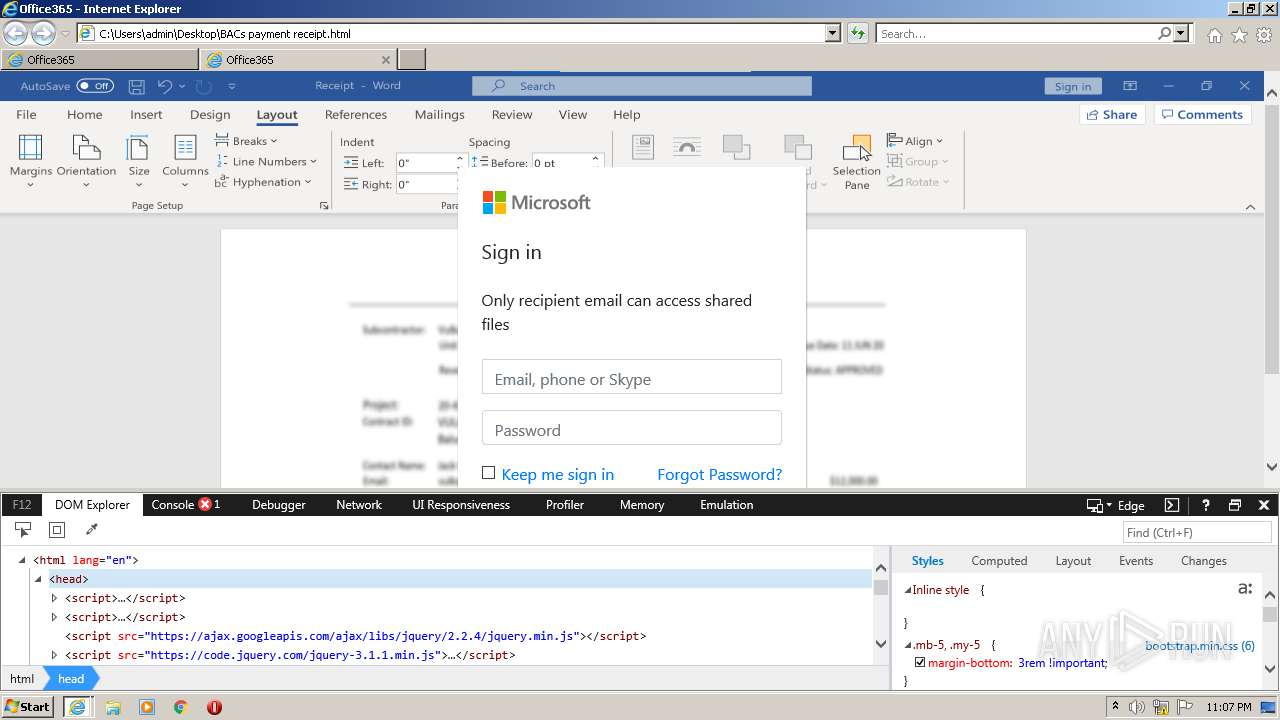Open the Favorites star icon

click(1239, 35)
